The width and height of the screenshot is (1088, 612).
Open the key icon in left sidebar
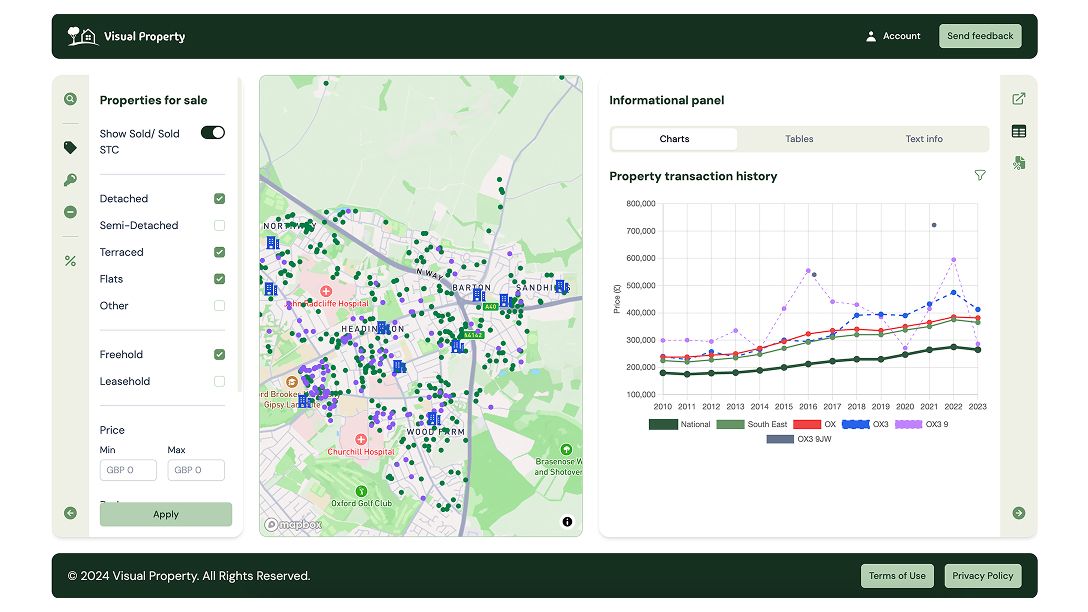[70, 180]
